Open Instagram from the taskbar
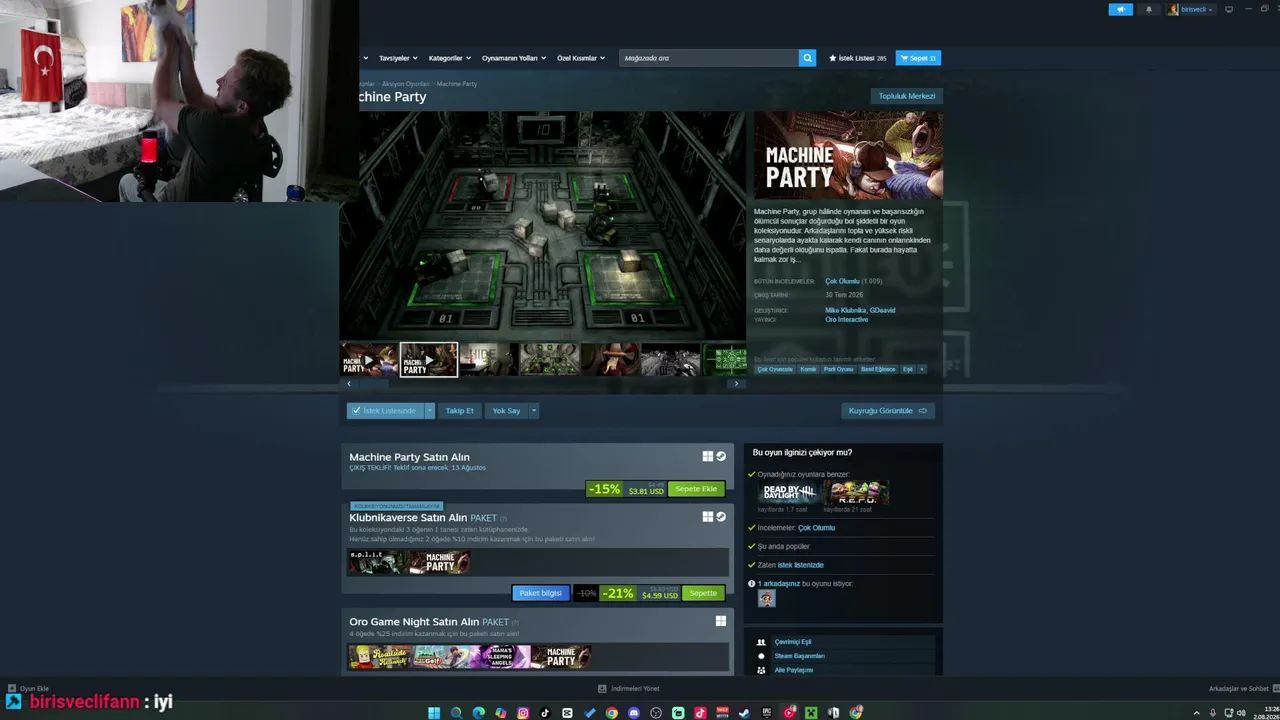Viewport: 1280px width, 720px height. point(523,713)
